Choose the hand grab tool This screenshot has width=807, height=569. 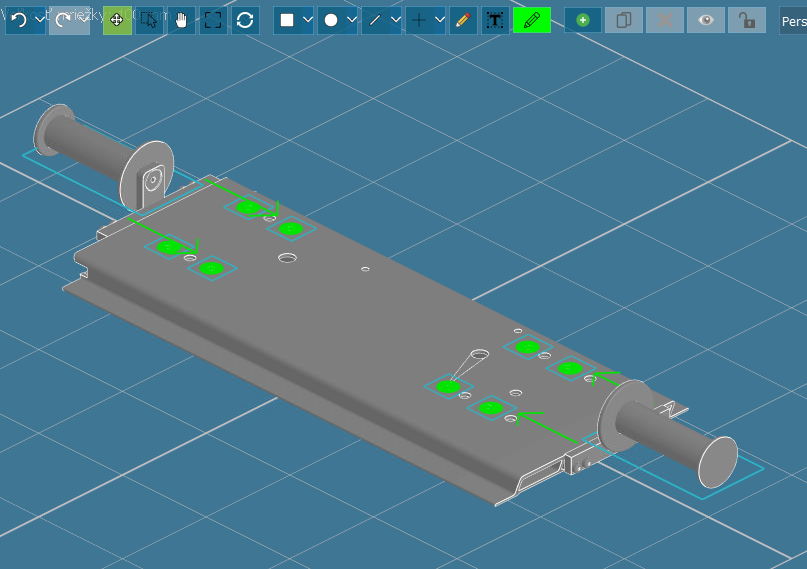(181, 20)
